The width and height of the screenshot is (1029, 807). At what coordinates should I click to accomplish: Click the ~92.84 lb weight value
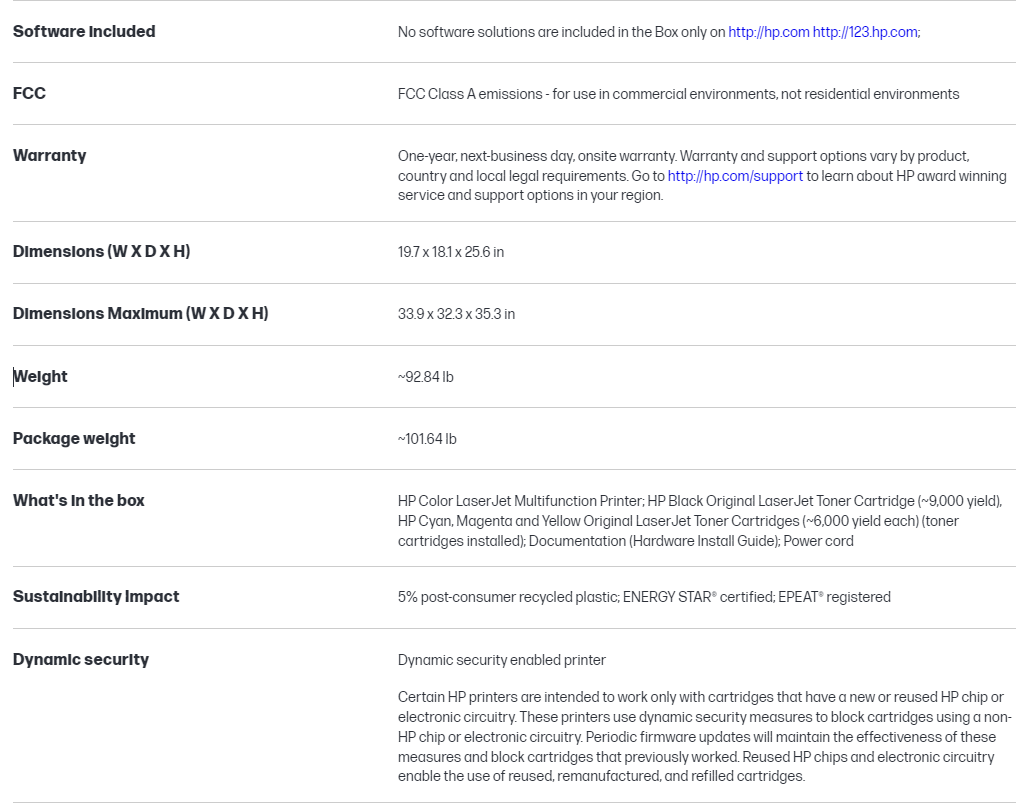click(x=425, y=377)
